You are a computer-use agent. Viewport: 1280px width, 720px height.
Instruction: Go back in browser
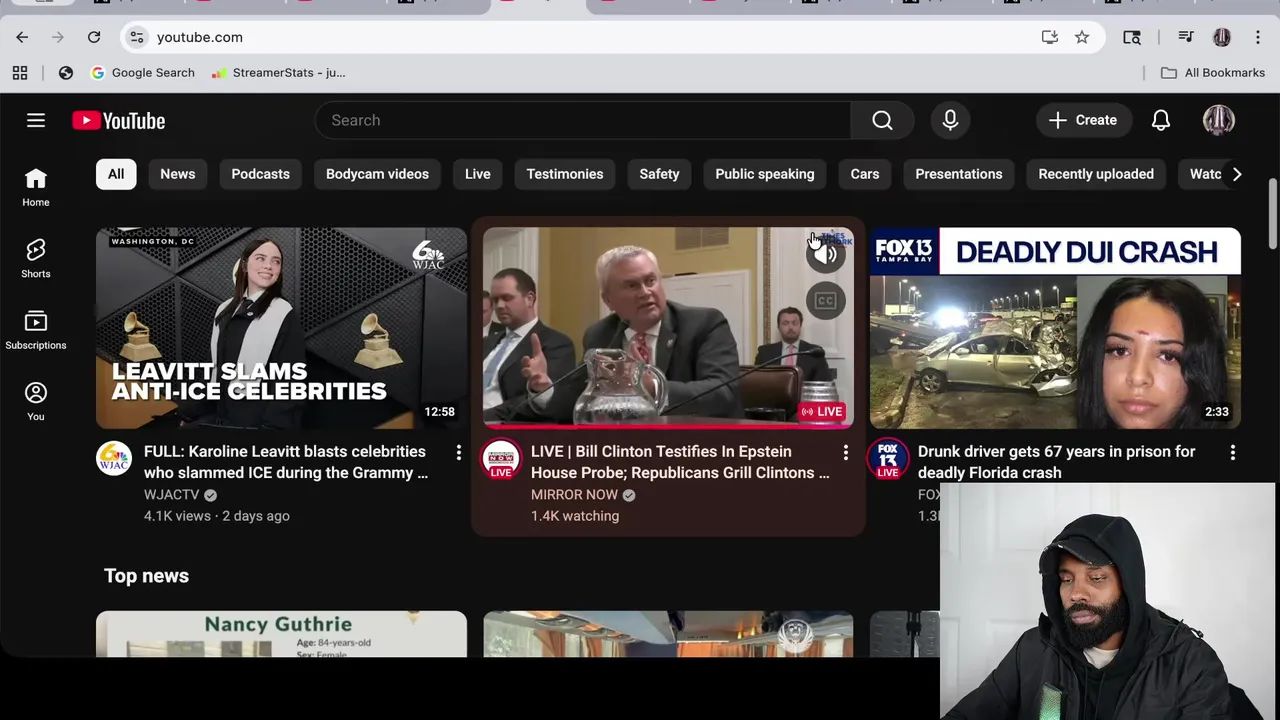click(x=22, y=37)
